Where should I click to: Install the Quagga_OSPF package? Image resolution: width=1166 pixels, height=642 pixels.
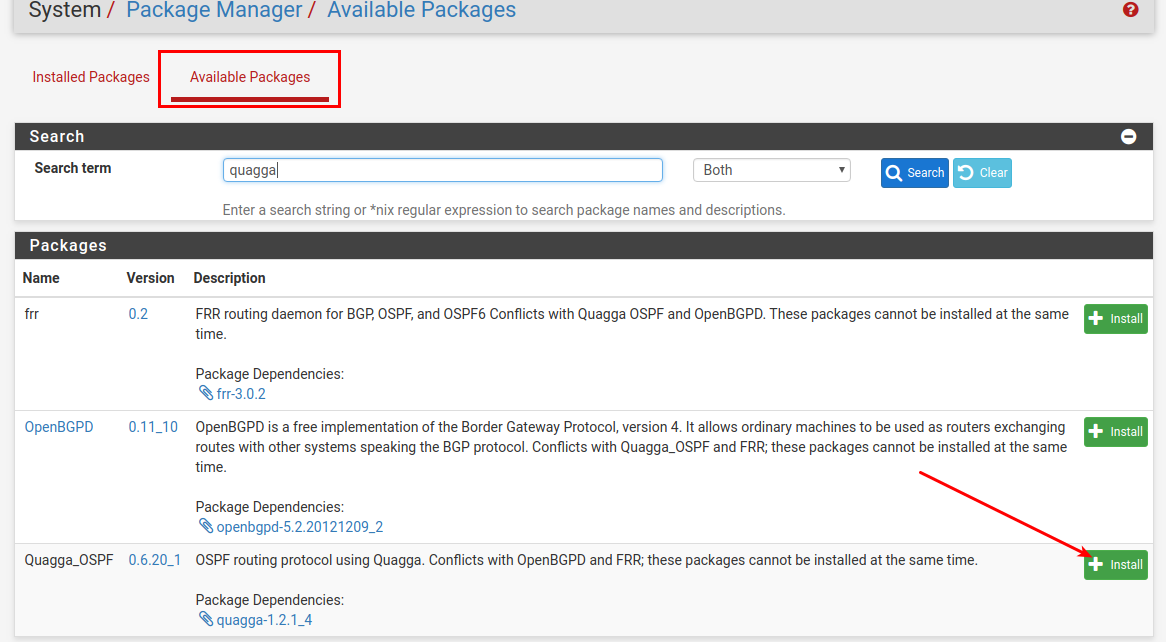point(1115,565)
